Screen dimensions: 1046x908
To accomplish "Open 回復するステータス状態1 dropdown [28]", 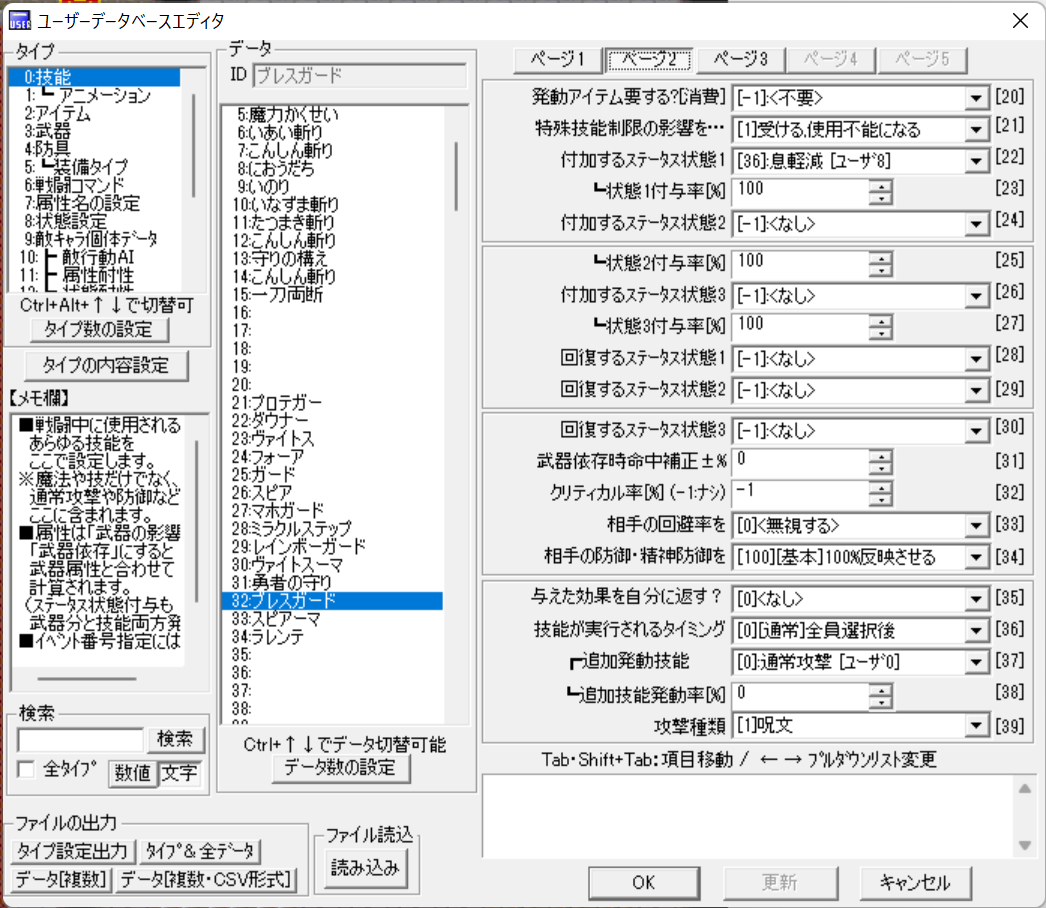I will (976, 359).
